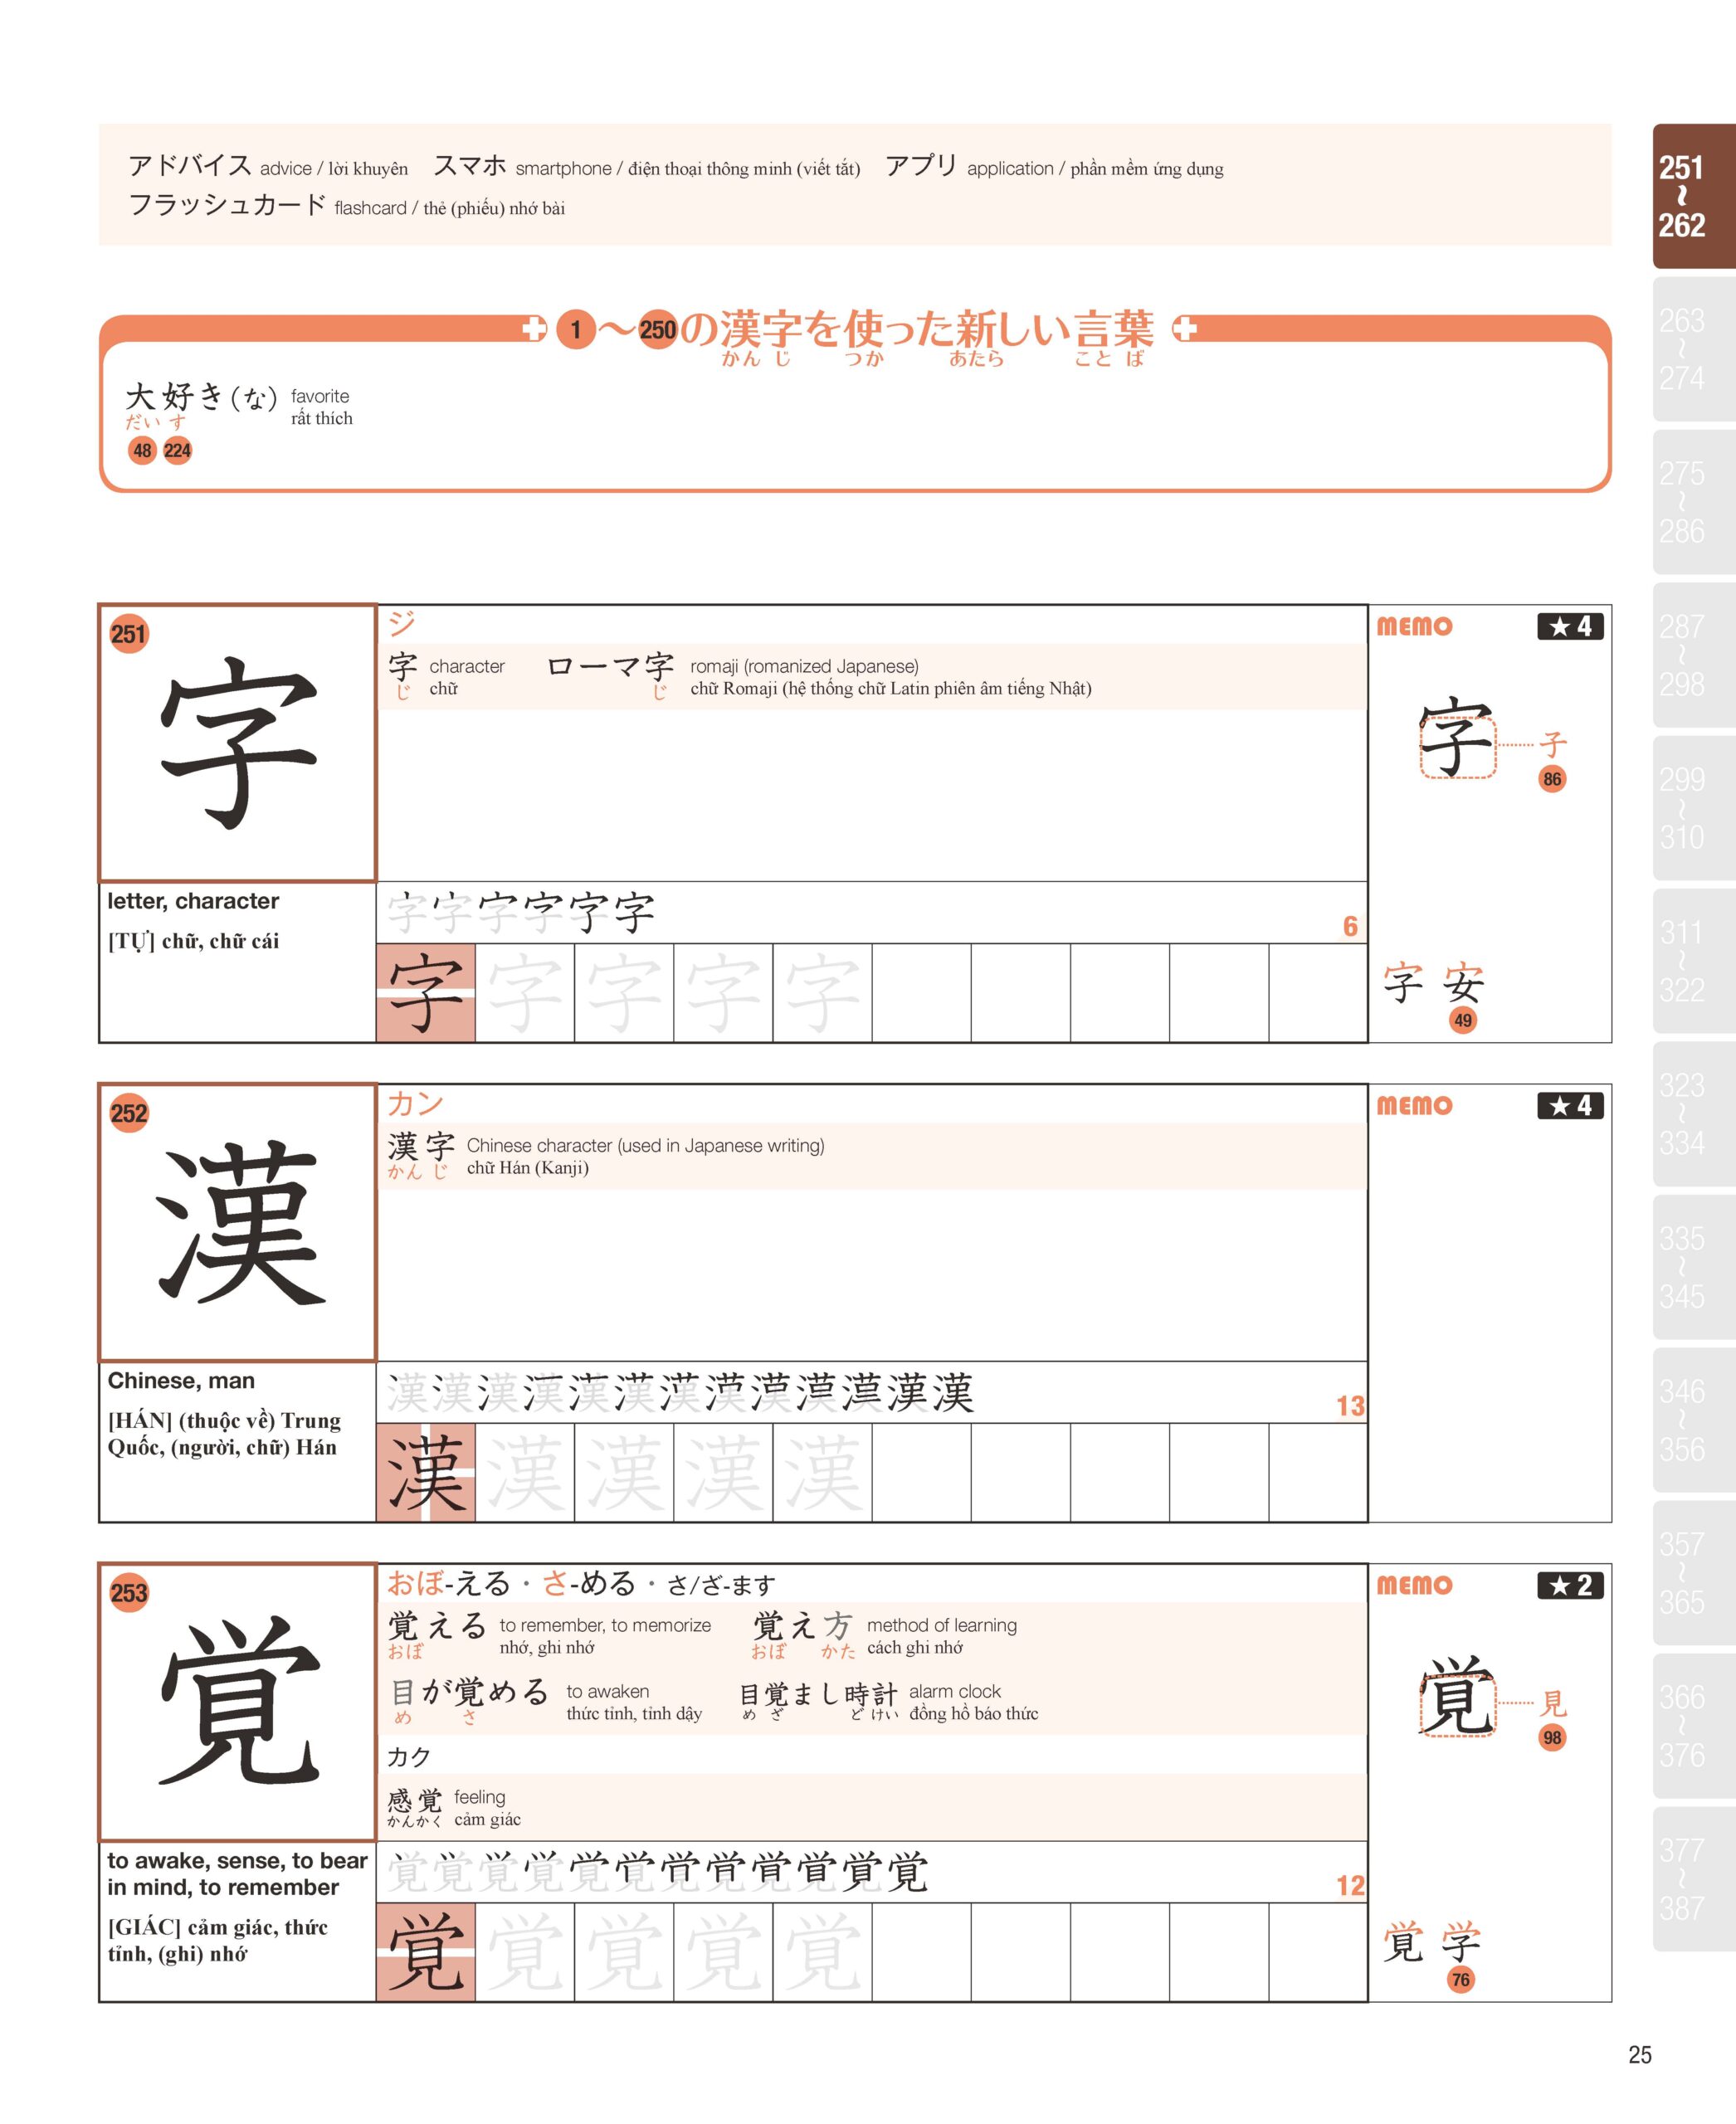The width and height of the screenshot is (1736, 2124).
Task: Click the page number 25
Action: [1640, 2055]
